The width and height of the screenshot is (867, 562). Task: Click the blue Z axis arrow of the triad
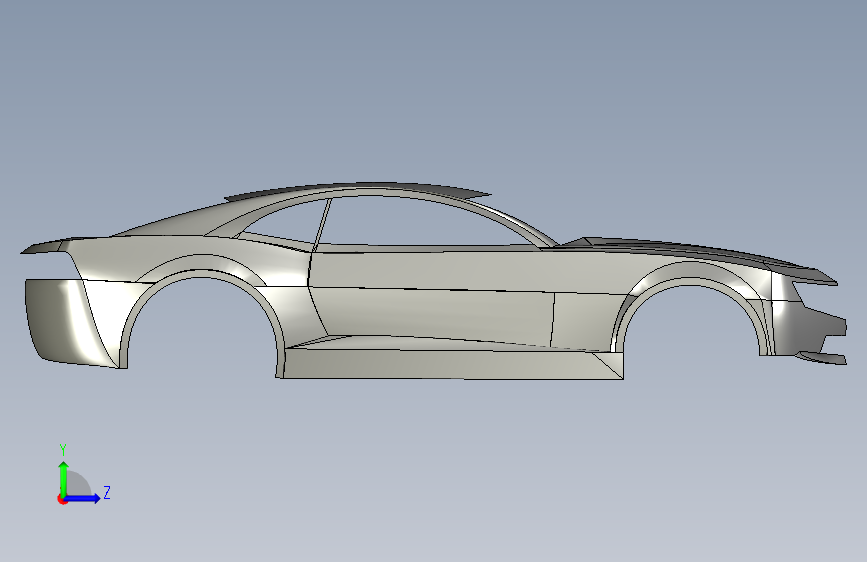(x=83, y=498)
